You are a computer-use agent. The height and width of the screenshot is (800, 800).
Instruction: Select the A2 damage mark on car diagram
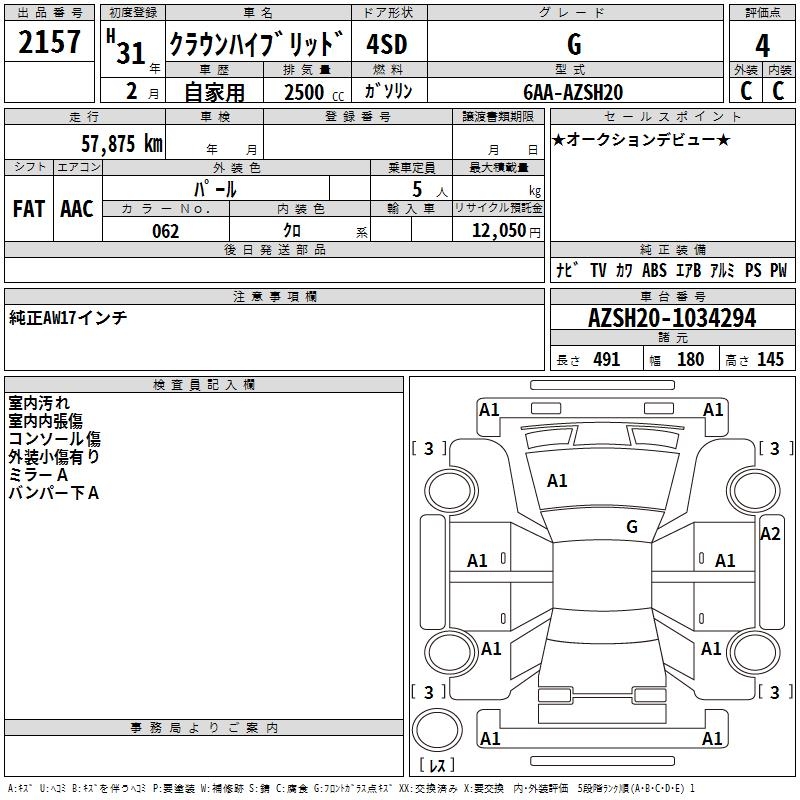[x=769, y=534]
